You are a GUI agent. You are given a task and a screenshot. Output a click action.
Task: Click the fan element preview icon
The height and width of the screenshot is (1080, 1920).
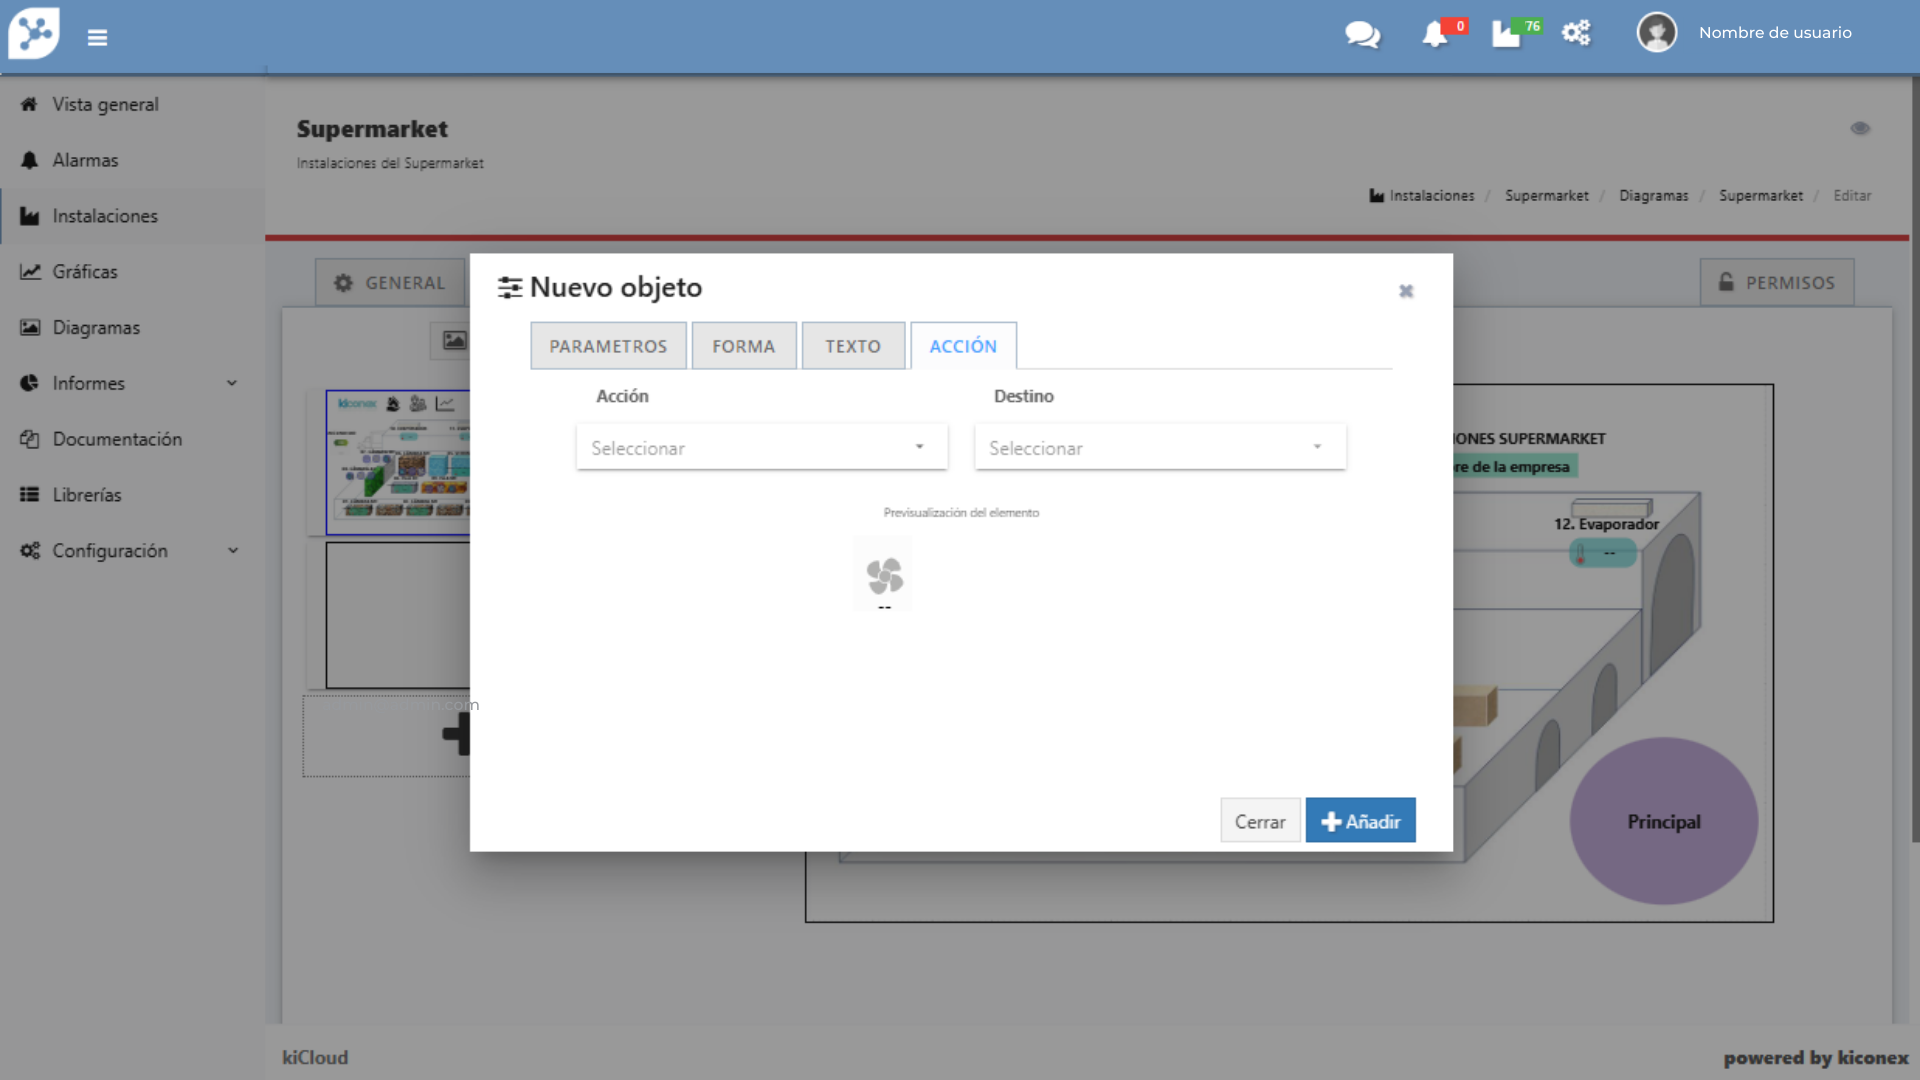tap(884, 576)
